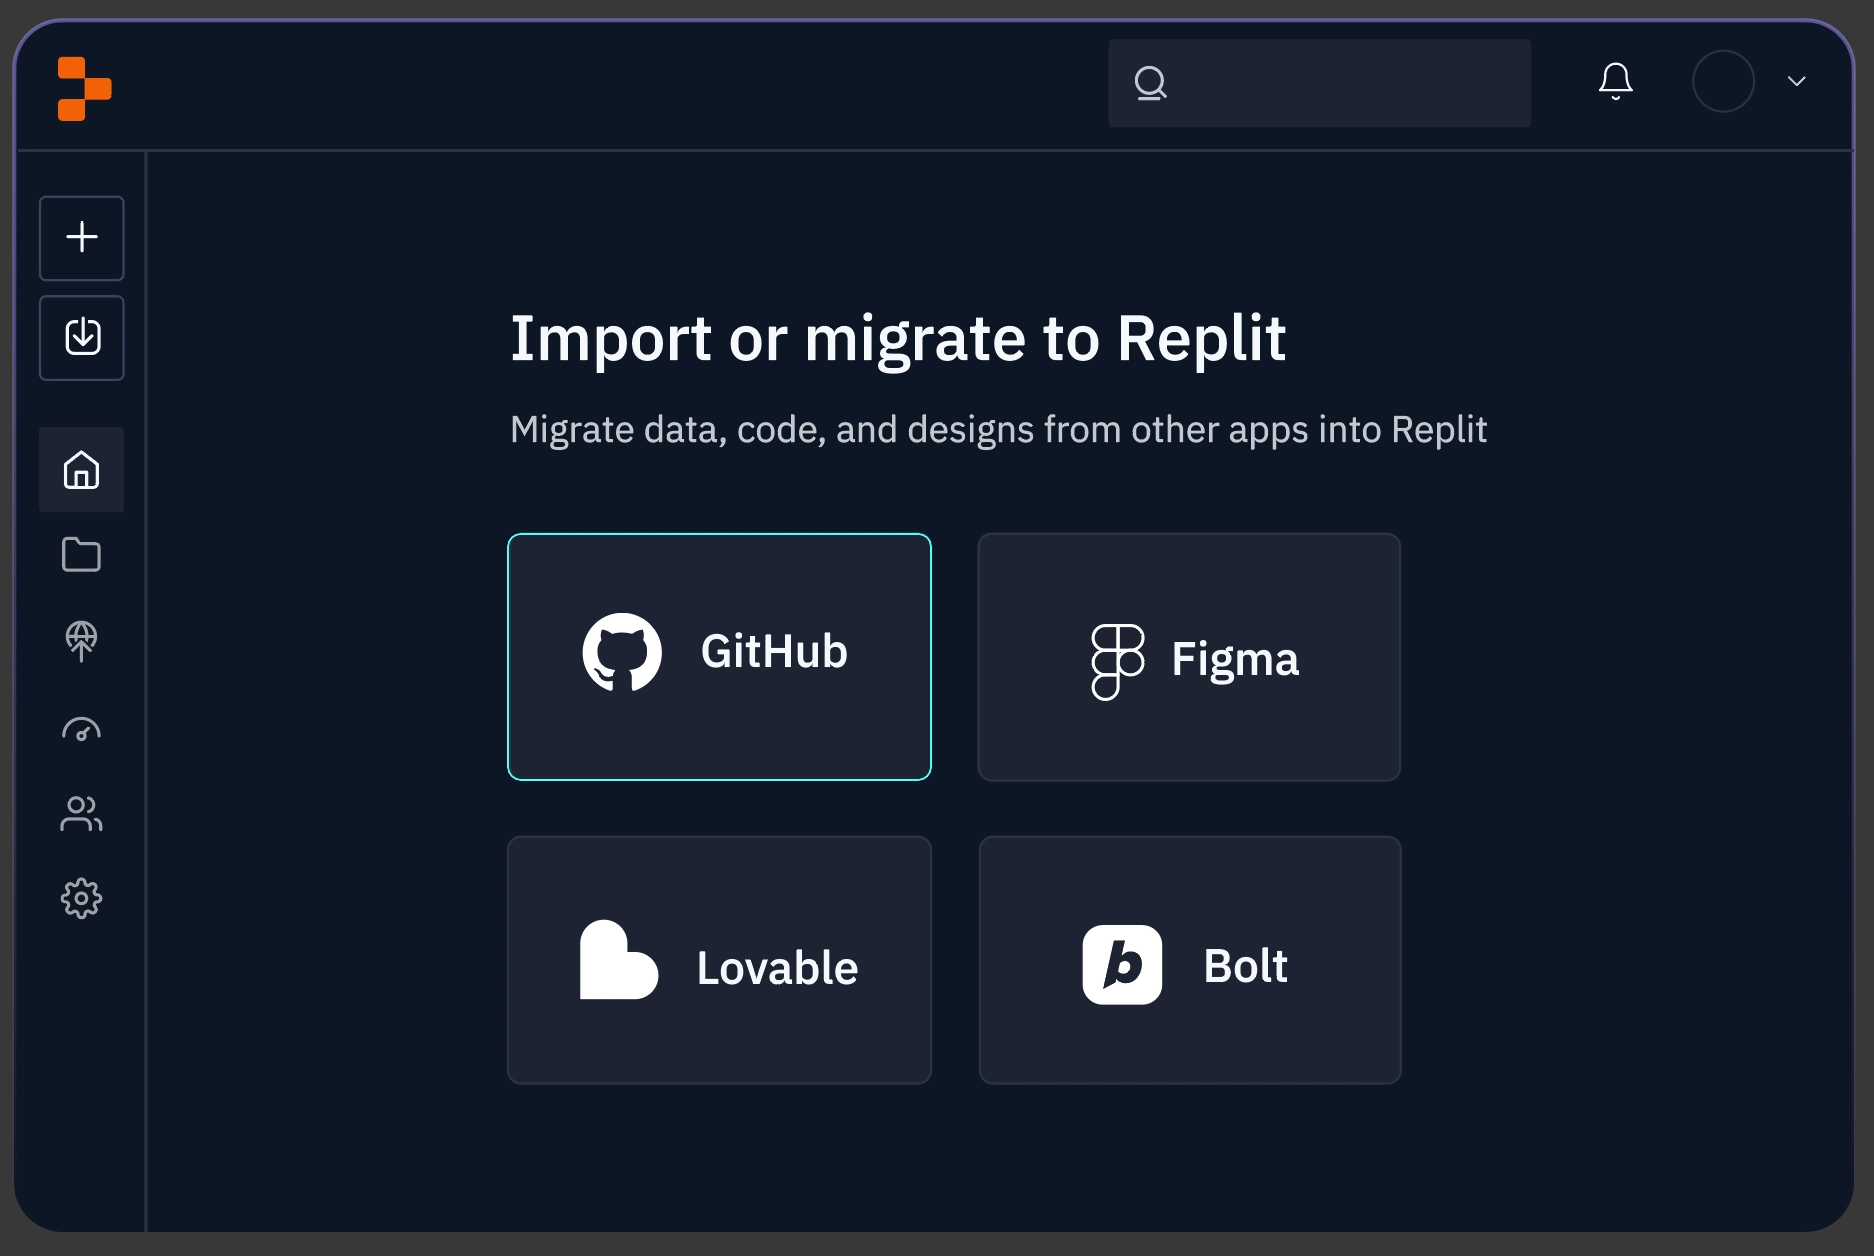Viewport: 1874px width, 1256px height.
Task: Click the search magnifier icon
Action: 1151,83
